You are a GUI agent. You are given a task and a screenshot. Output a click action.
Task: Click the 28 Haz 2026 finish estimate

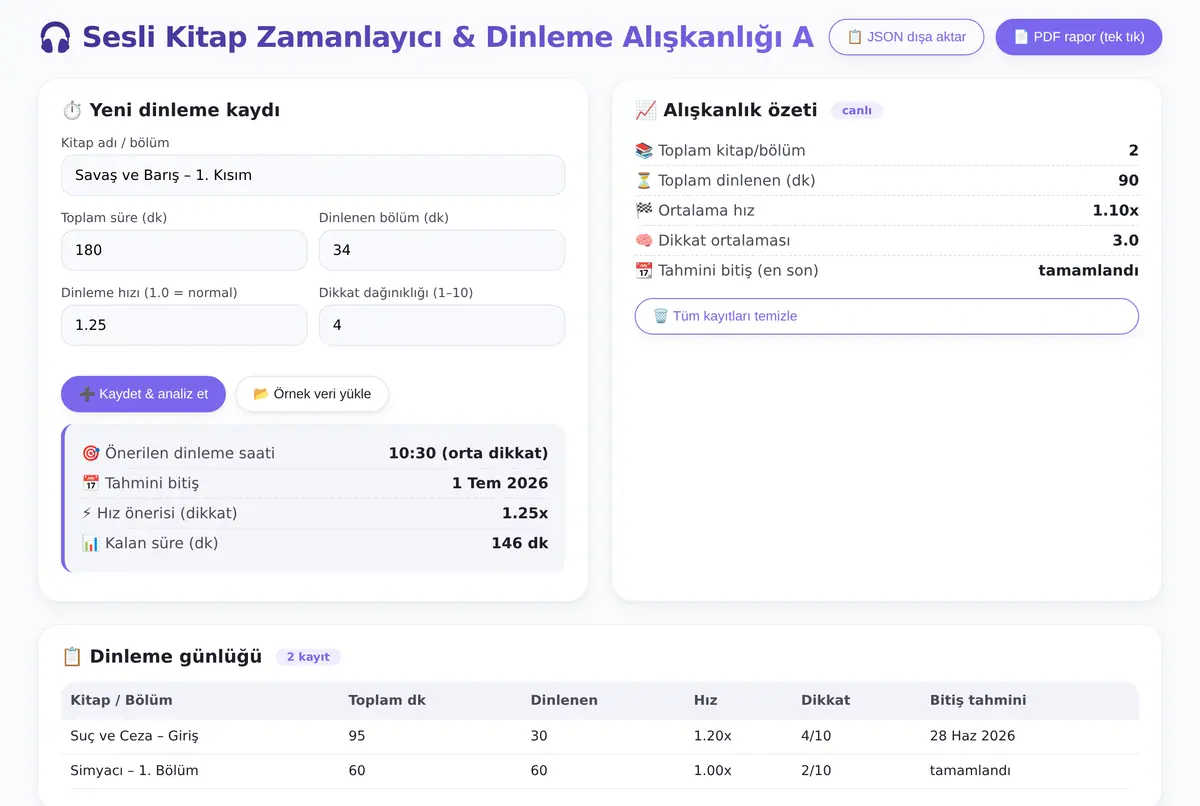pyautogui.click(x=972, y=736)
